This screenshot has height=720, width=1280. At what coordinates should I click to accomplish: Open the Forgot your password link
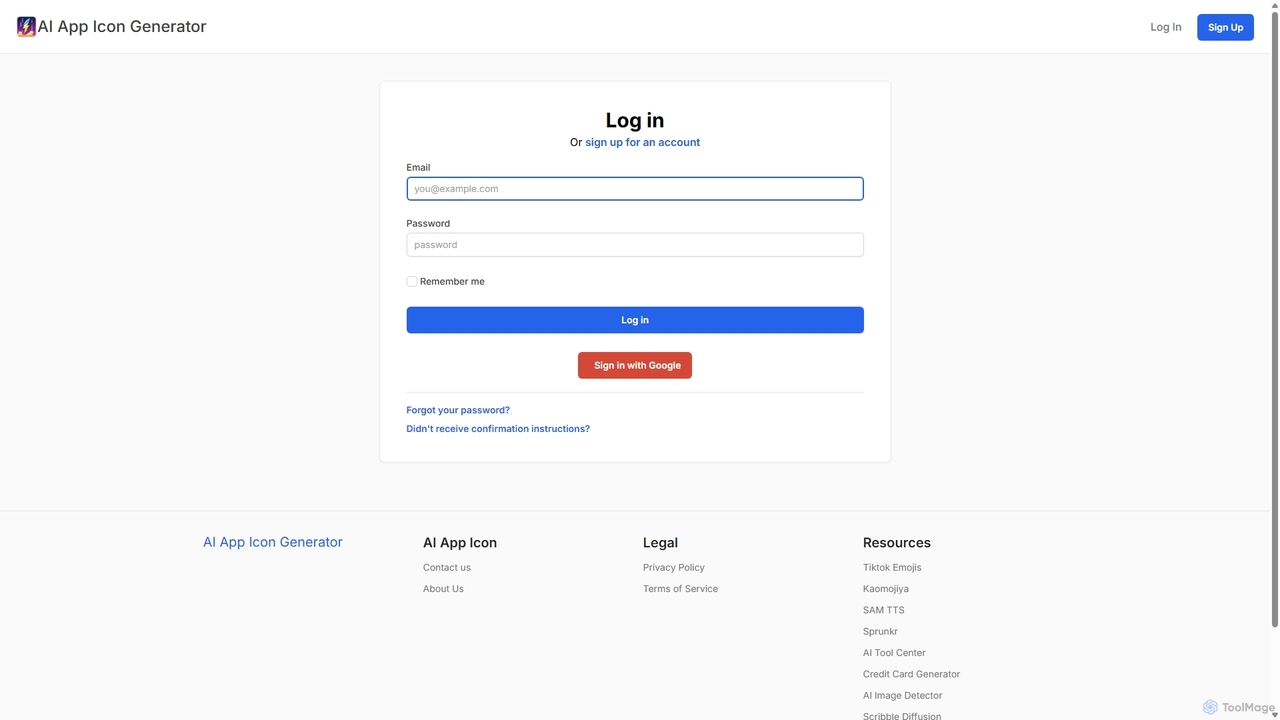(x=458, y=410)
